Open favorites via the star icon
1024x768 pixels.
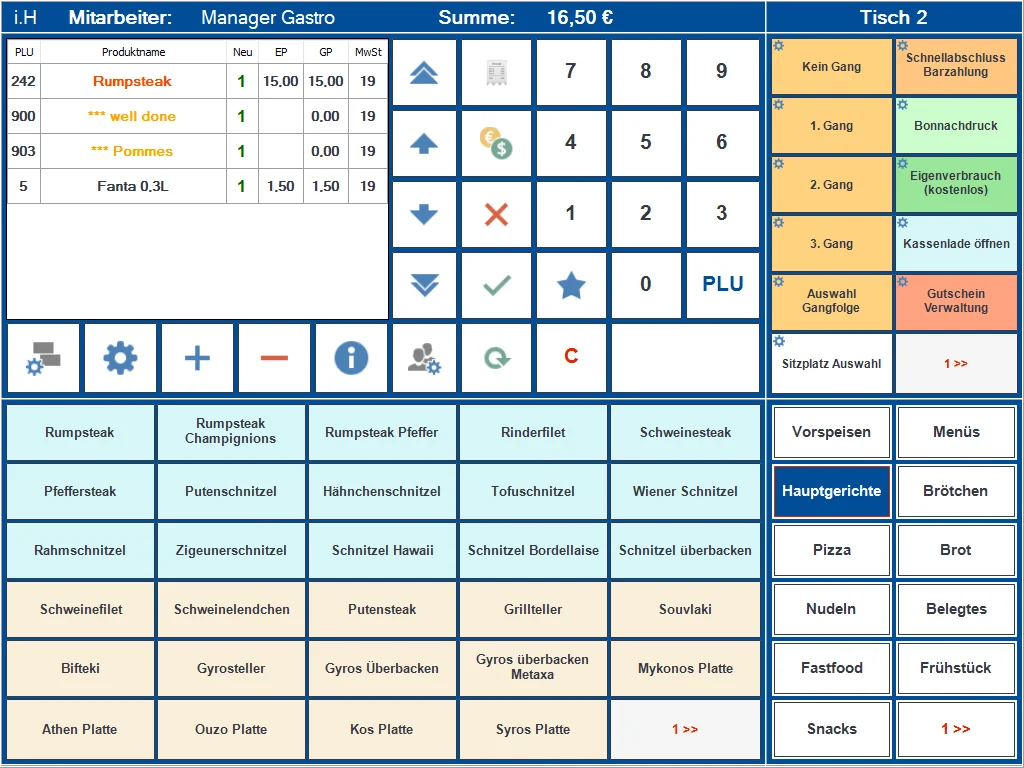(x=570, y=285)
